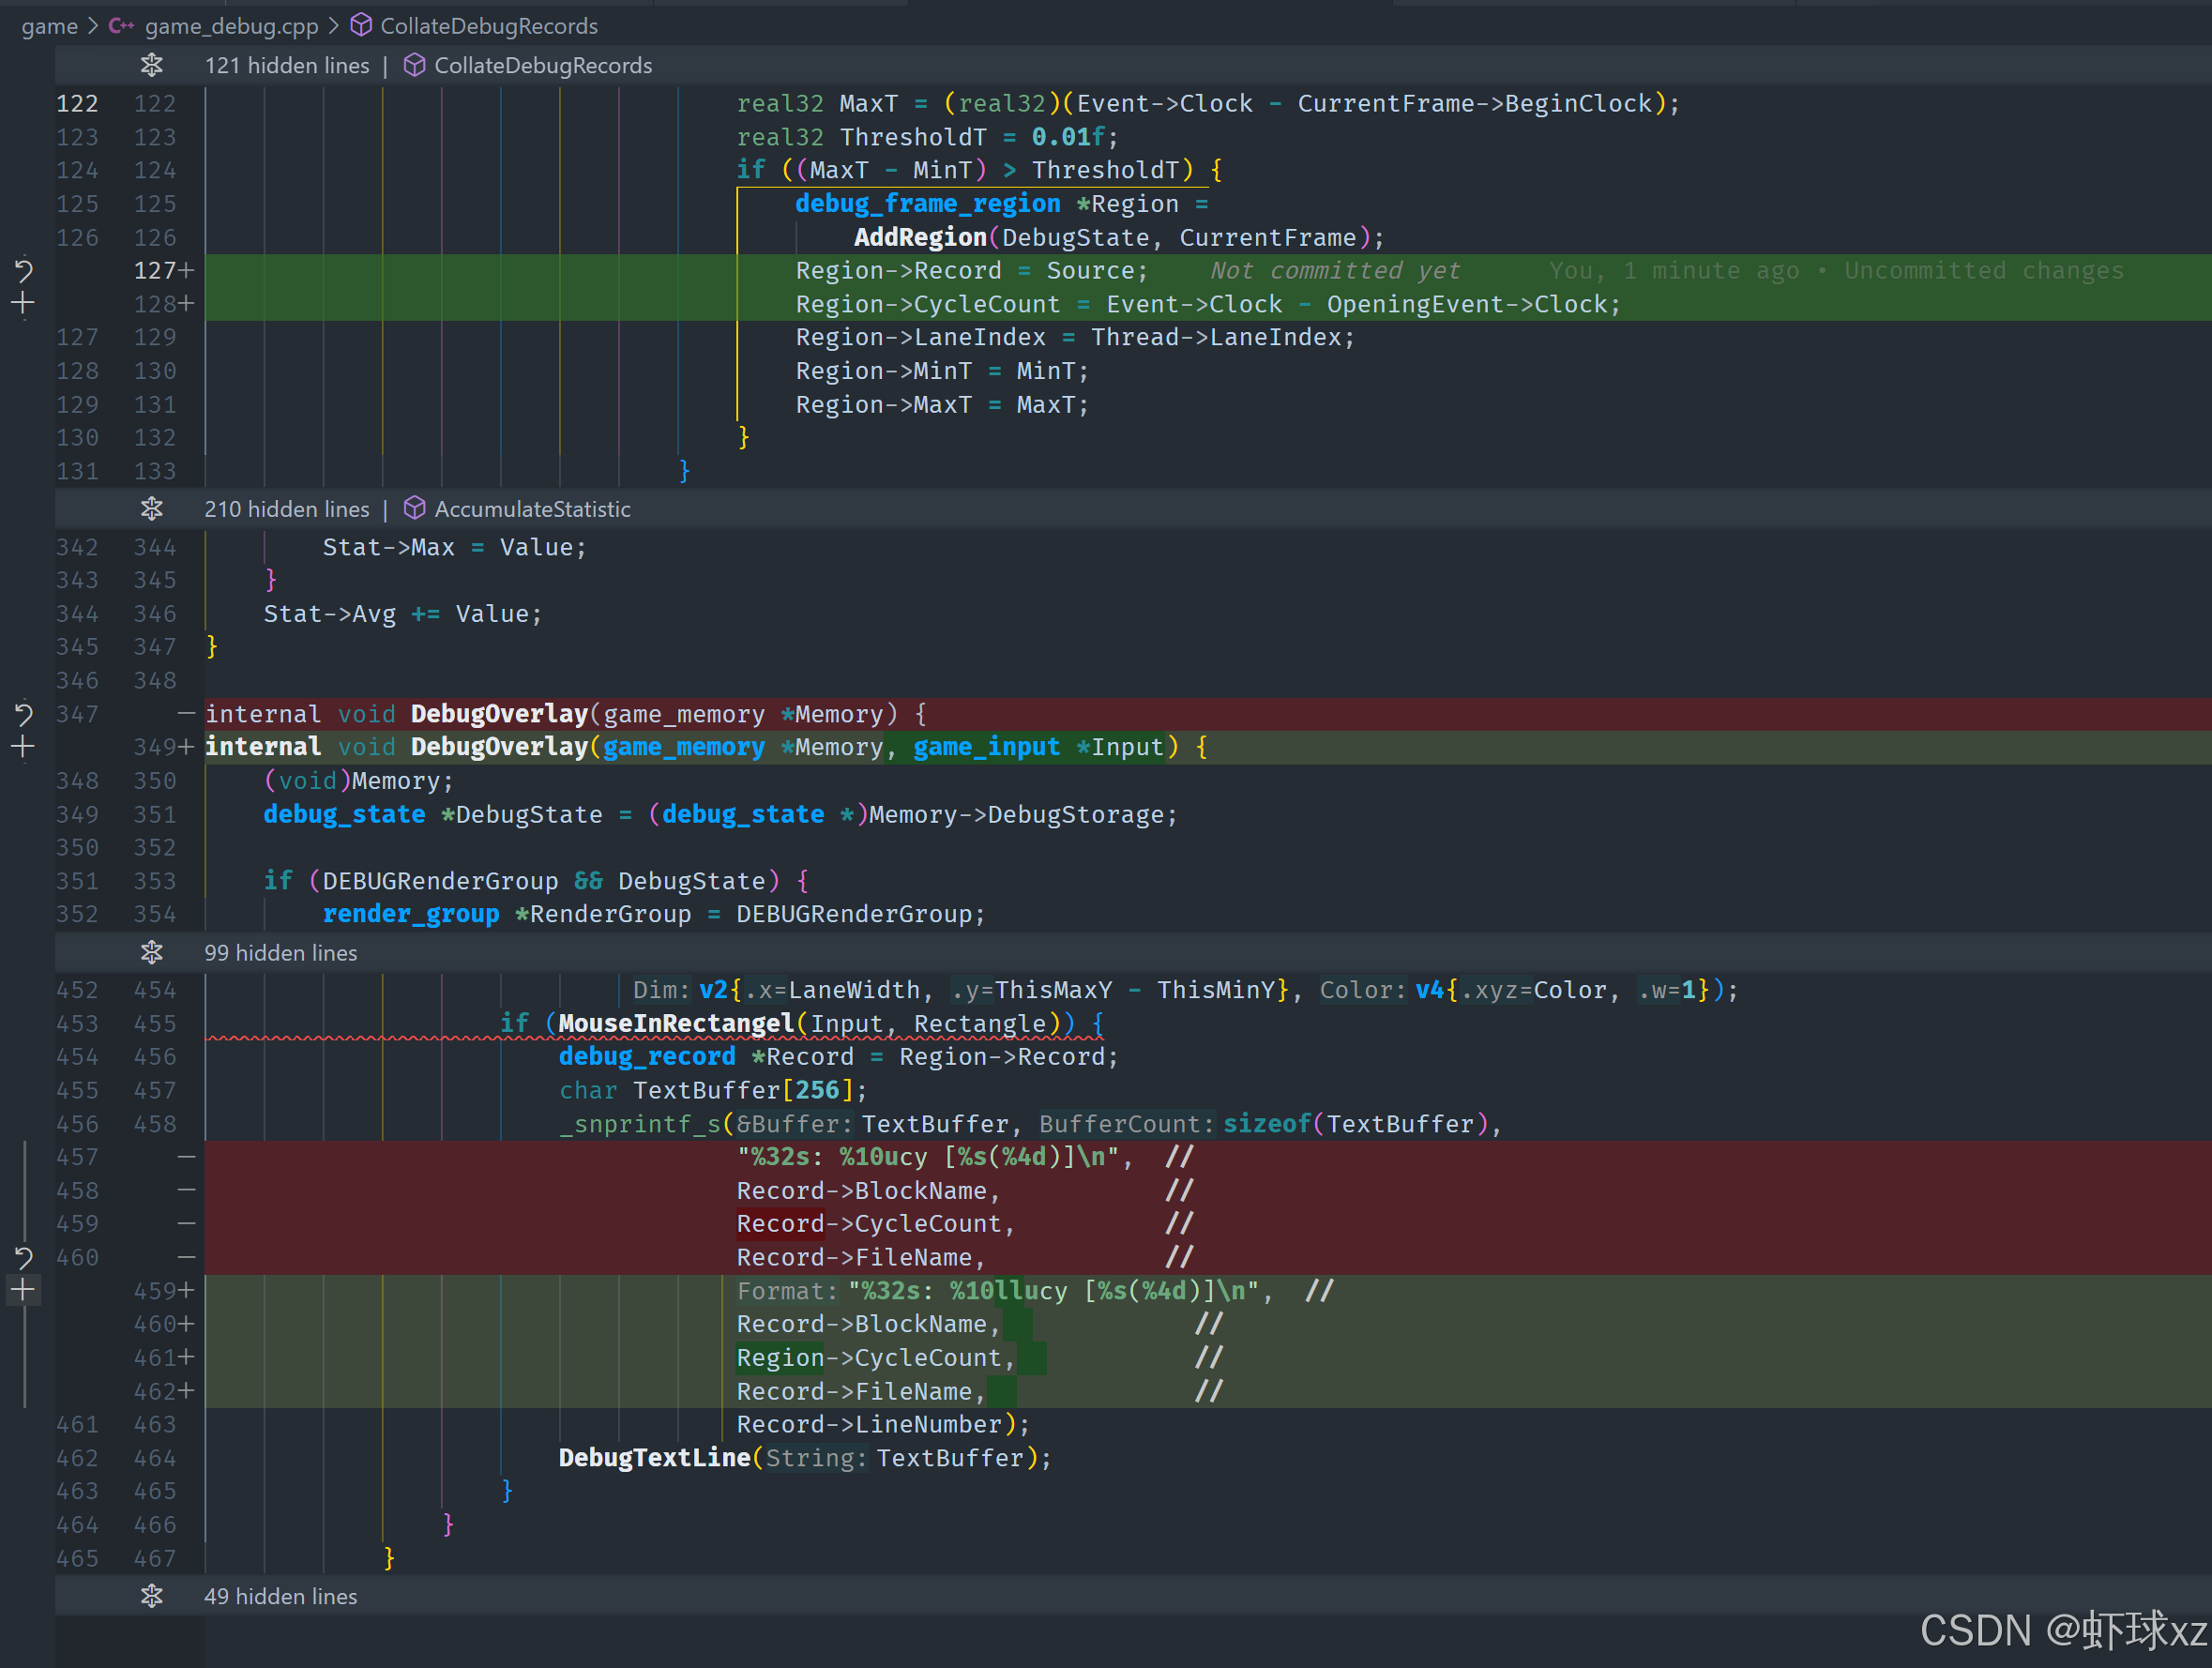This screenshot has width=2212, height=1668.
Task: Click the 'Not committed yet' blame annotation
Action: (x=1335, y=271)
